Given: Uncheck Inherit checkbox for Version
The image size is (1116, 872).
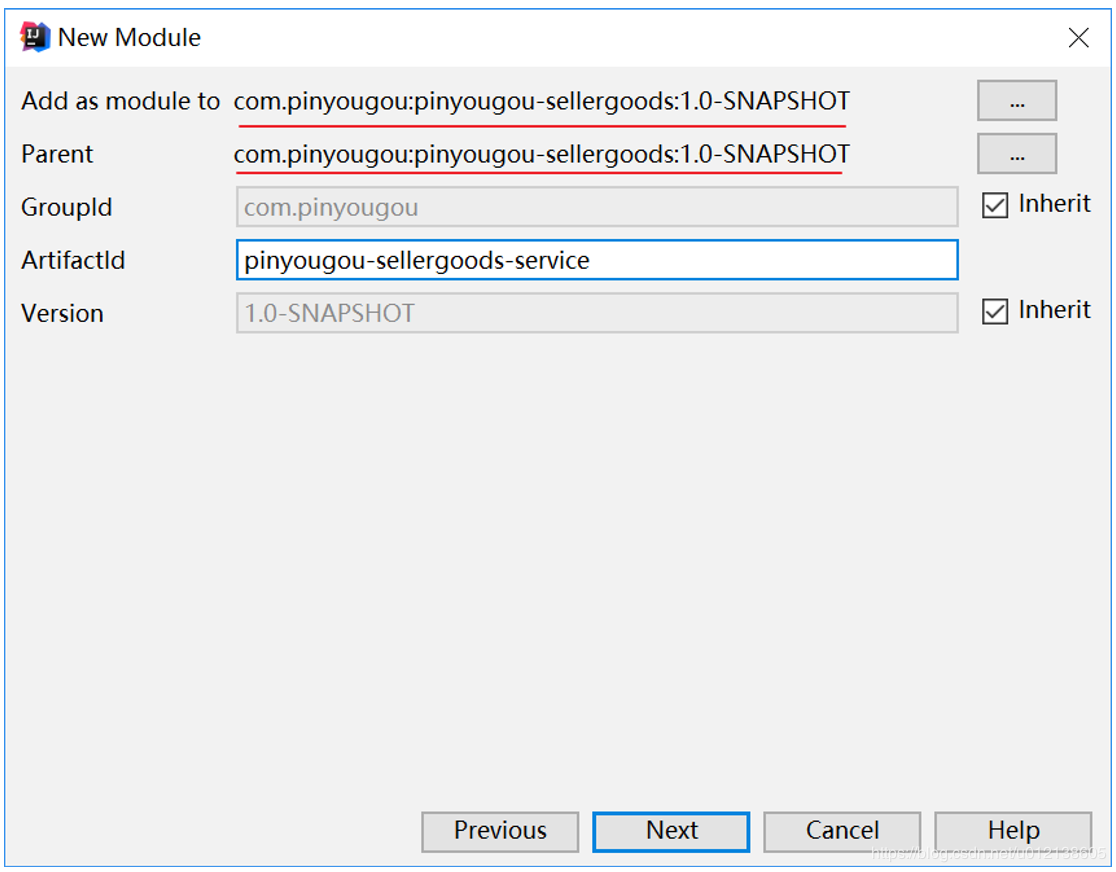Looking at the screenshot, I should click(994, 311).
